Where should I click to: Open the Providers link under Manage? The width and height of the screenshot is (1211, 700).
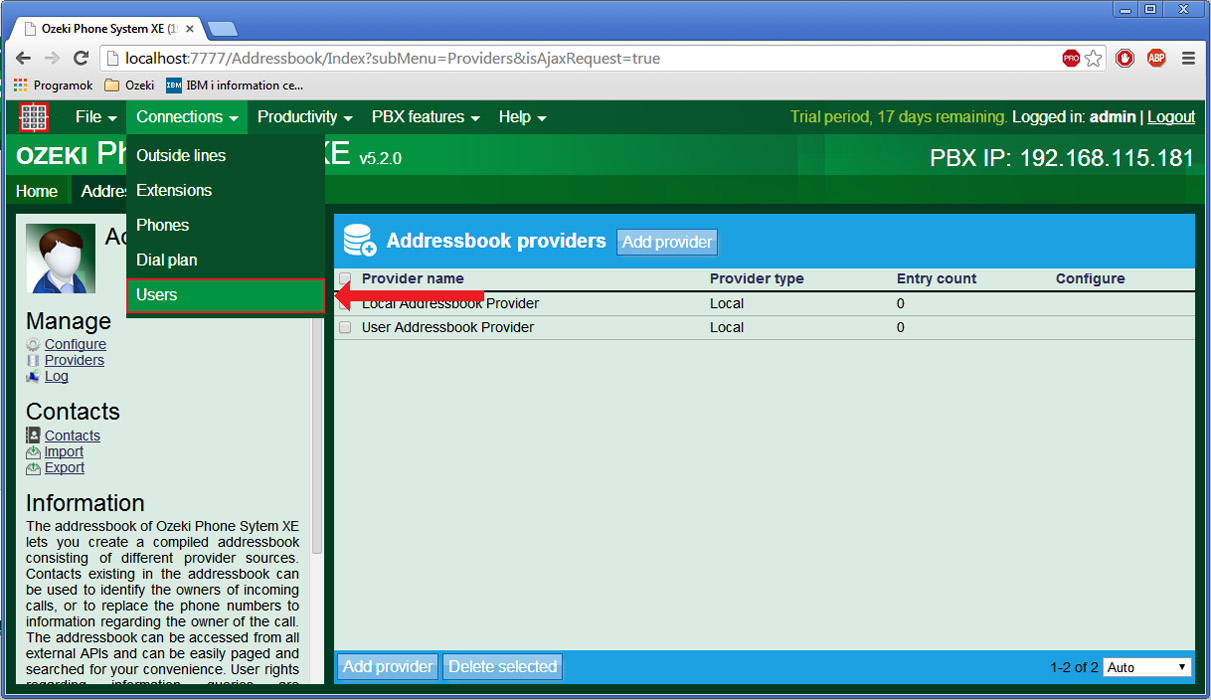74,361
